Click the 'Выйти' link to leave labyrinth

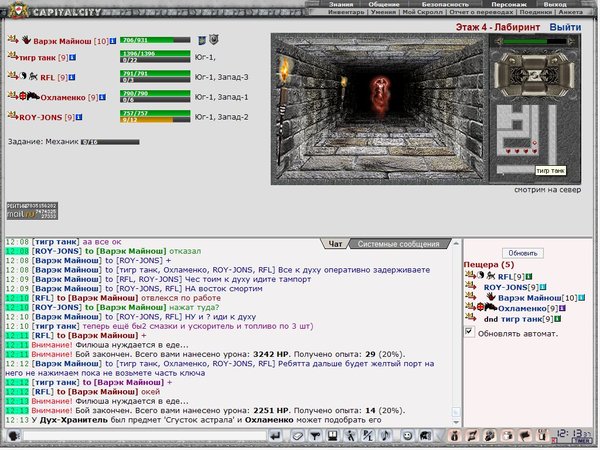point(565,27)
